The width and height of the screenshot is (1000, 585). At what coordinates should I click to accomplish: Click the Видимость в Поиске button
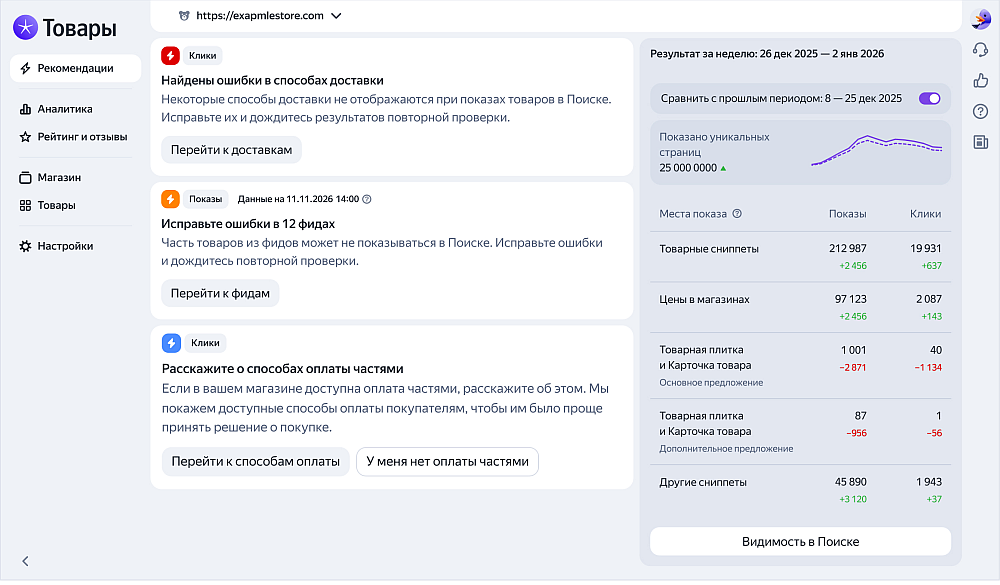click(x=800, y=542)
